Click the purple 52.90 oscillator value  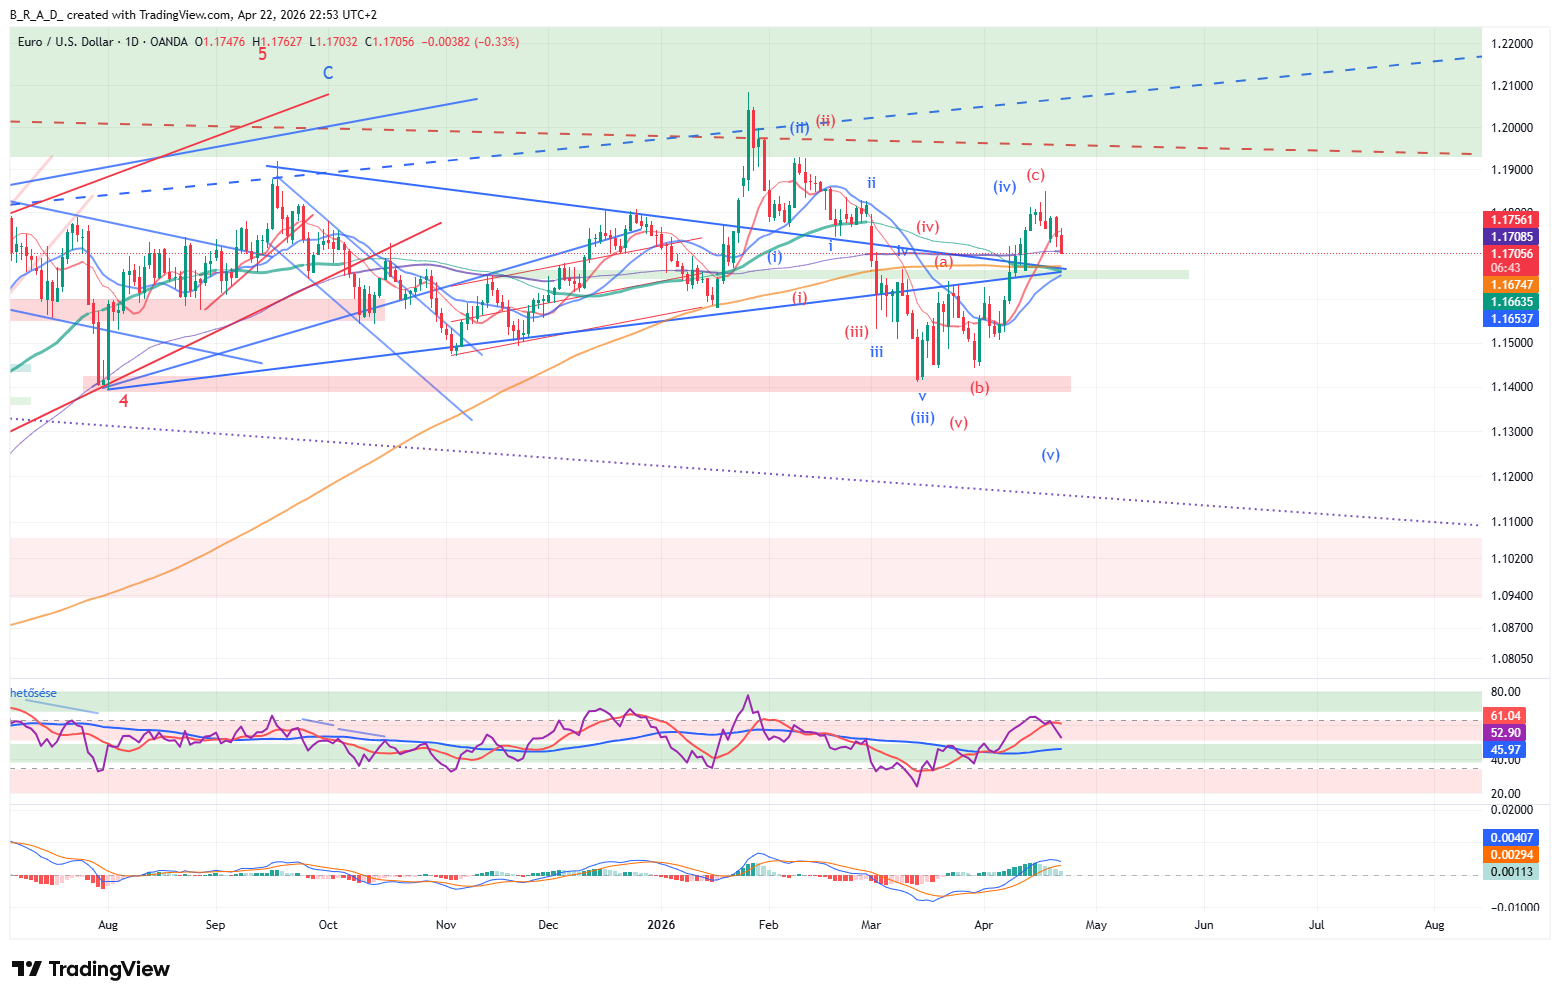1505,733
